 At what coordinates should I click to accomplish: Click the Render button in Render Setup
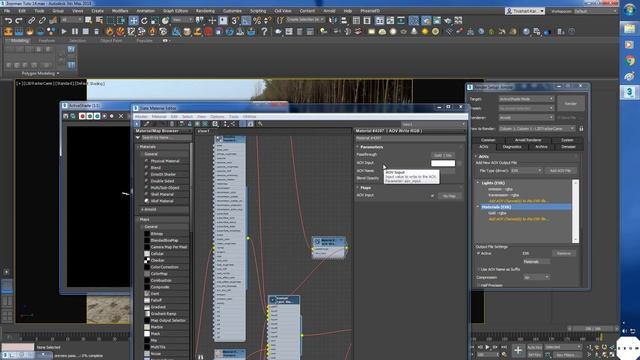570,104
